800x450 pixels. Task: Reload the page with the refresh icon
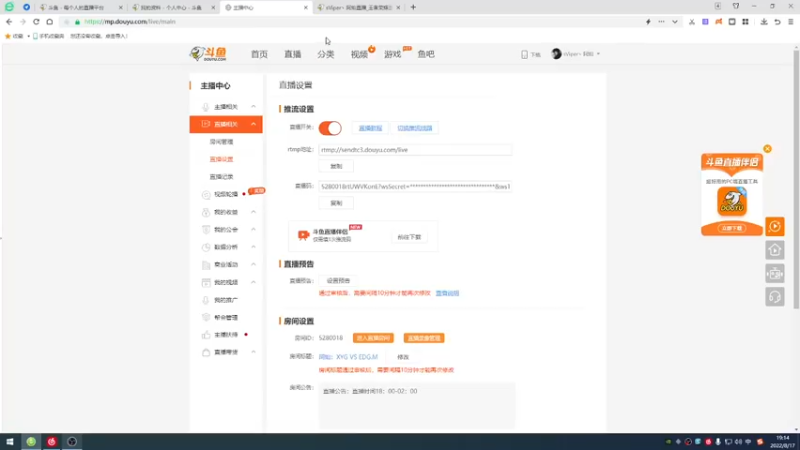tap(36, 21)
